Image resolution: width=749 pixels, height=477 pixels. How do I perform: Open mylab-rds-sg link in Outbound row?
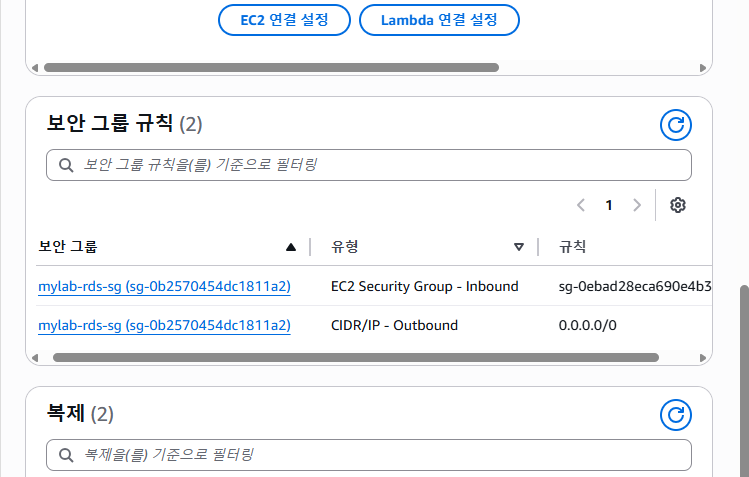(x=164, y=326)
